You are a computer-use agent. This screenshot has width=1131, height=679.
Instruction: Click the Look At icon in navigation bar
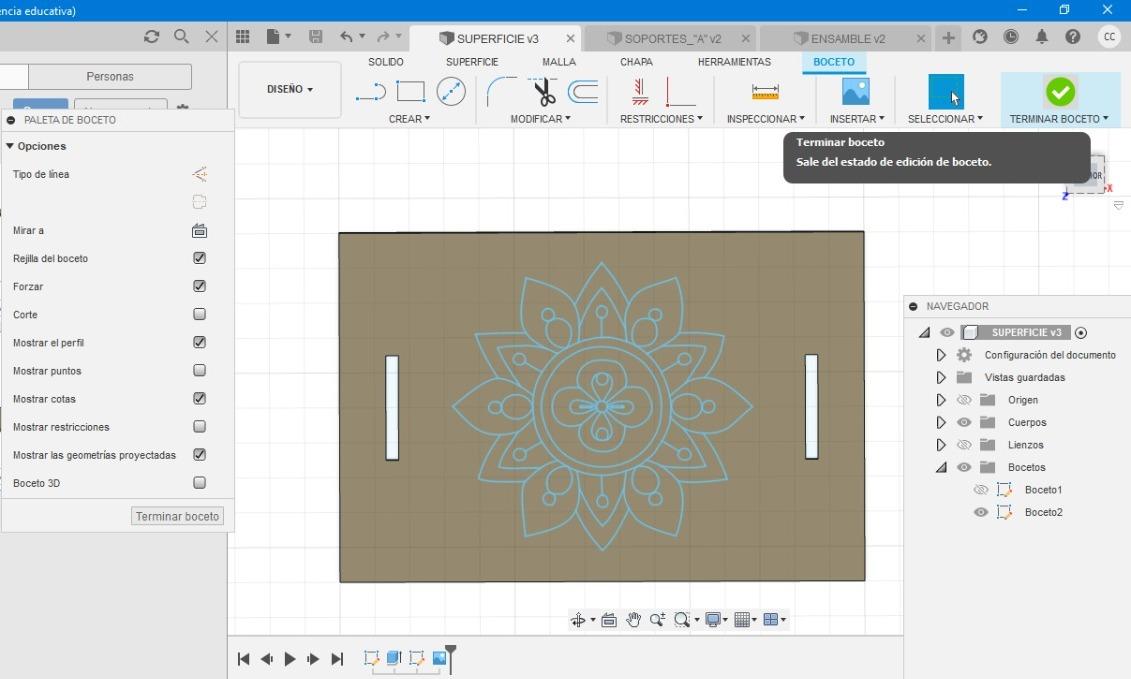pyautogui.click(x=609, y=620)
